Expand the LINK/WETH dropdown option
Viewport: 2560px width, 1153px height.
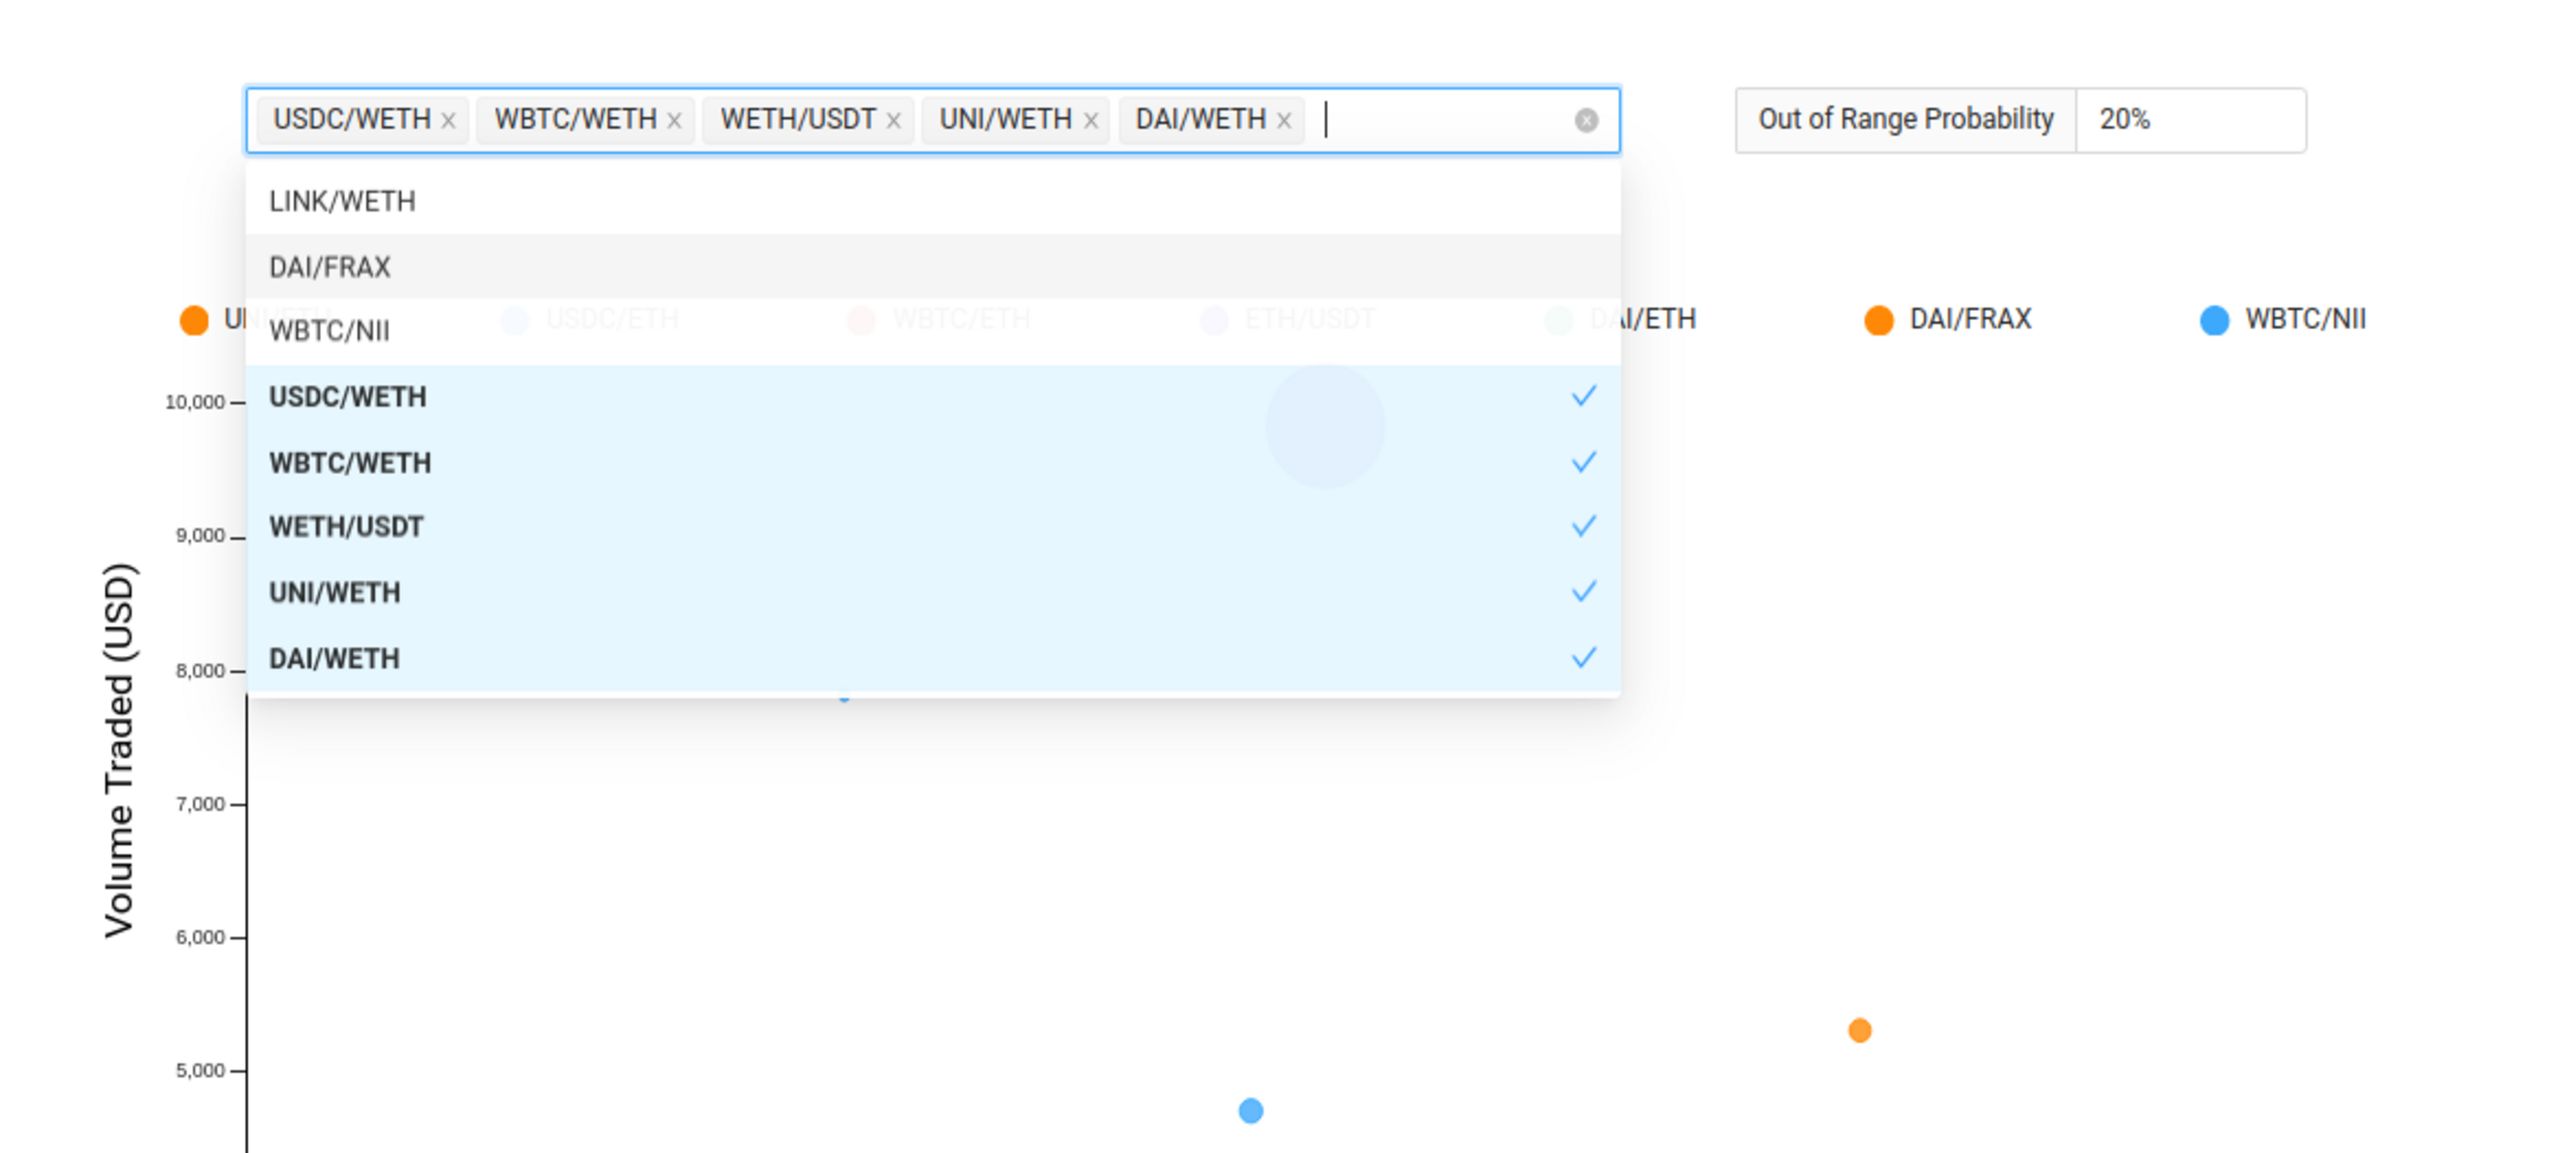(931, 201)
